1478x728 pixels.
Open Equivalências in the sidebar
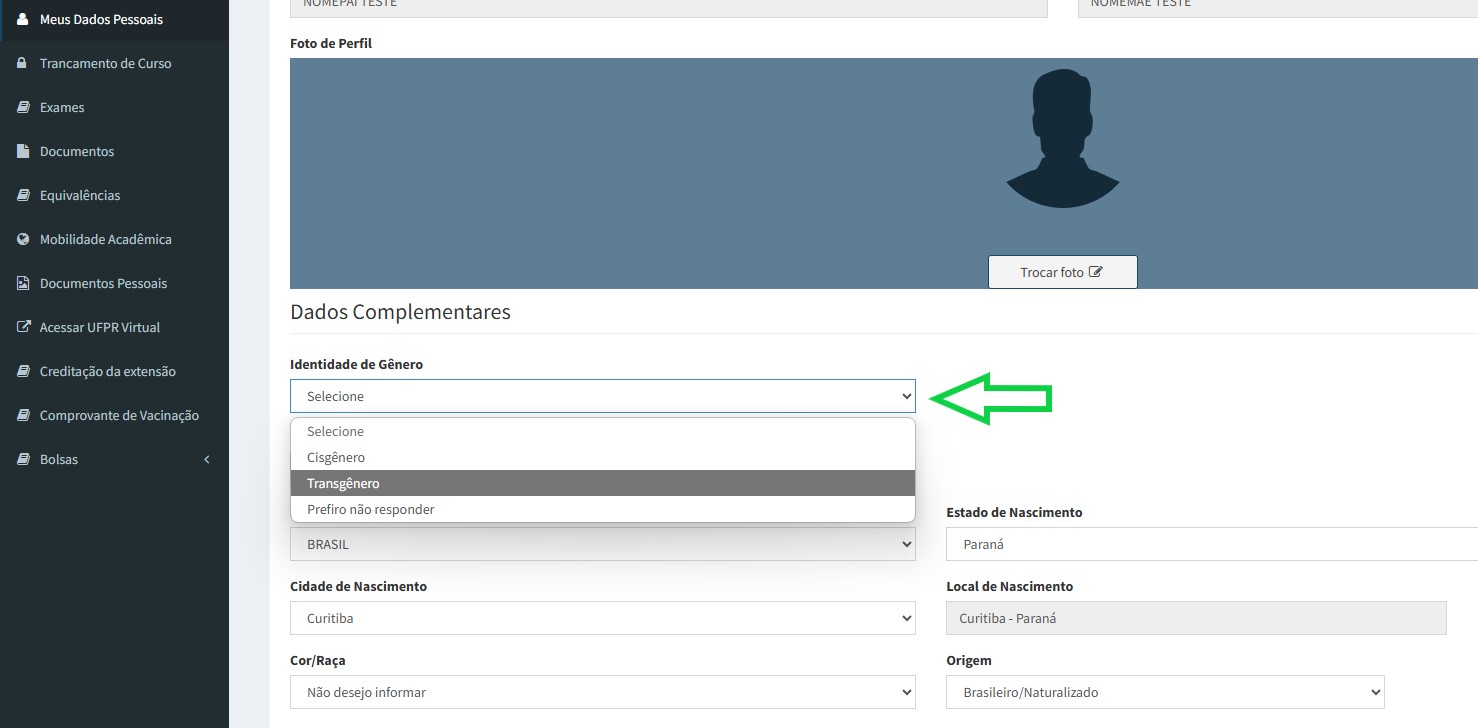point(80,195)
